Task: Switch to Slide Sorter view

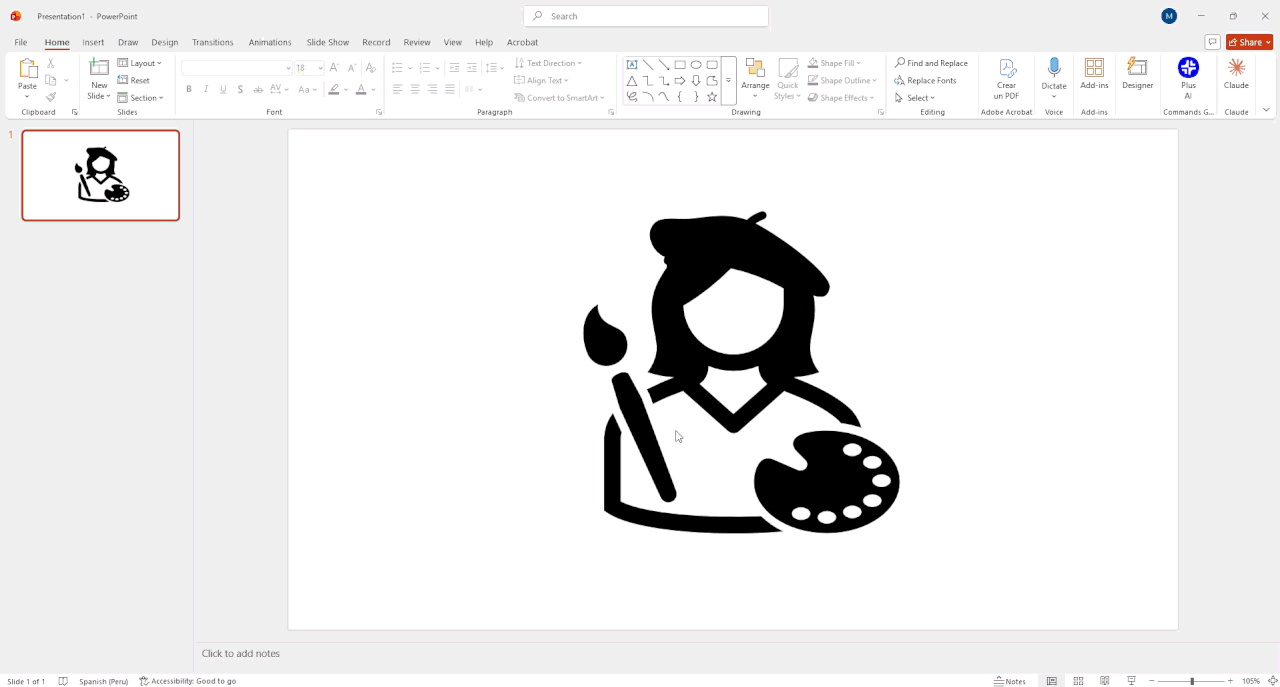Action: 1078,681
